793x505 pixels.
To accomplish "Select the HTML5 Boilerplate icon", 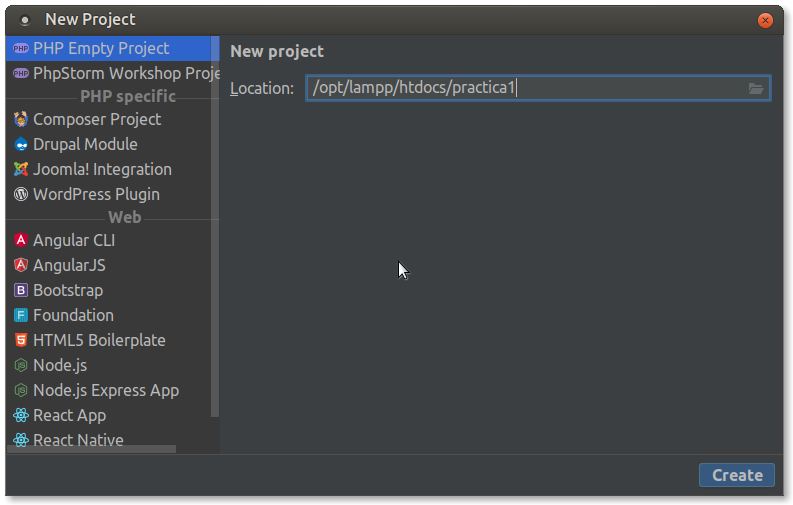I will (21, 340).
